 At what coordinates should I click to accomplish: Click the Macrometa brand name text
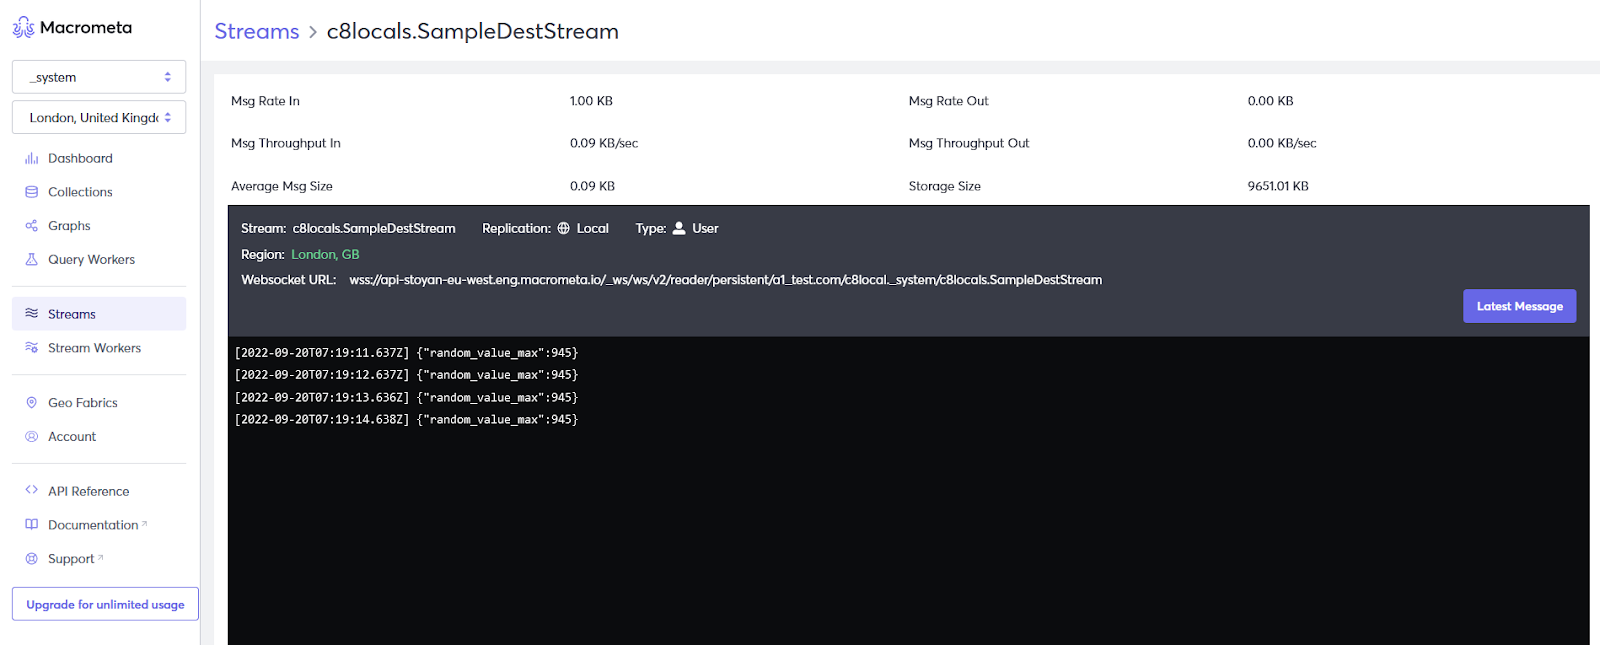pyautogui.click(x=86, y=28)
